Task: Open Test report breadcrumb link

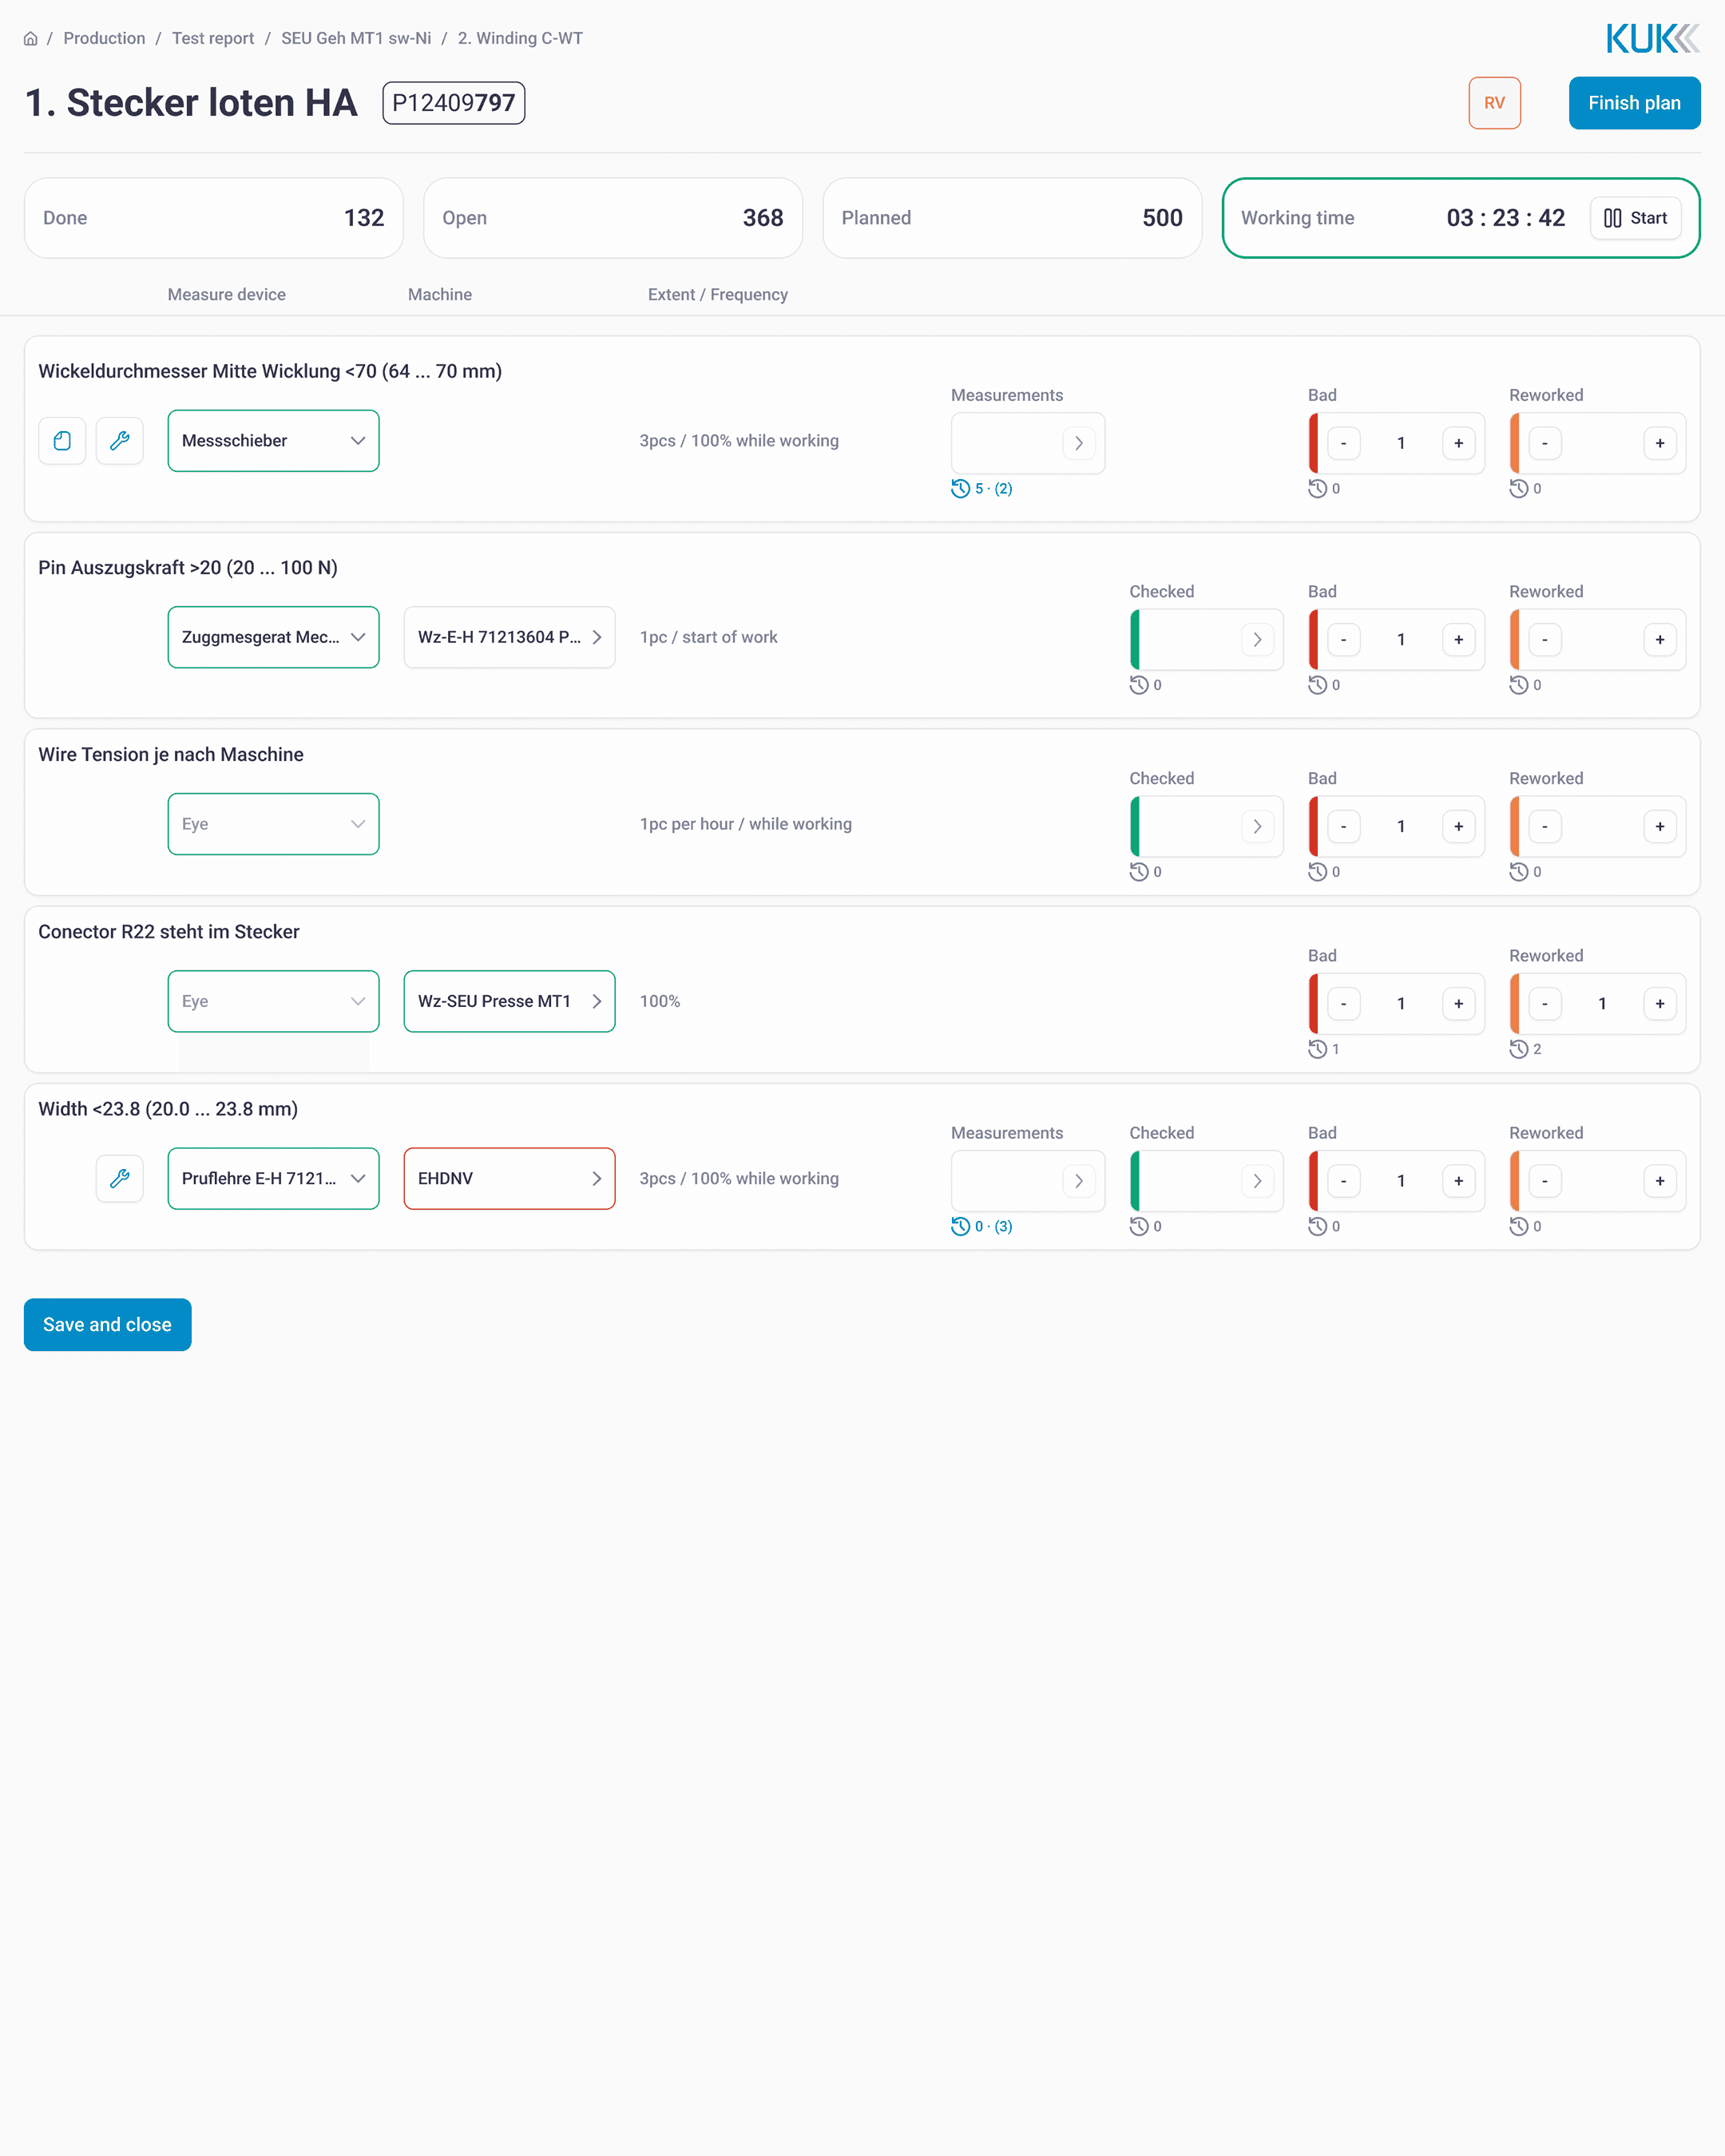Action: tap(213, 39)
